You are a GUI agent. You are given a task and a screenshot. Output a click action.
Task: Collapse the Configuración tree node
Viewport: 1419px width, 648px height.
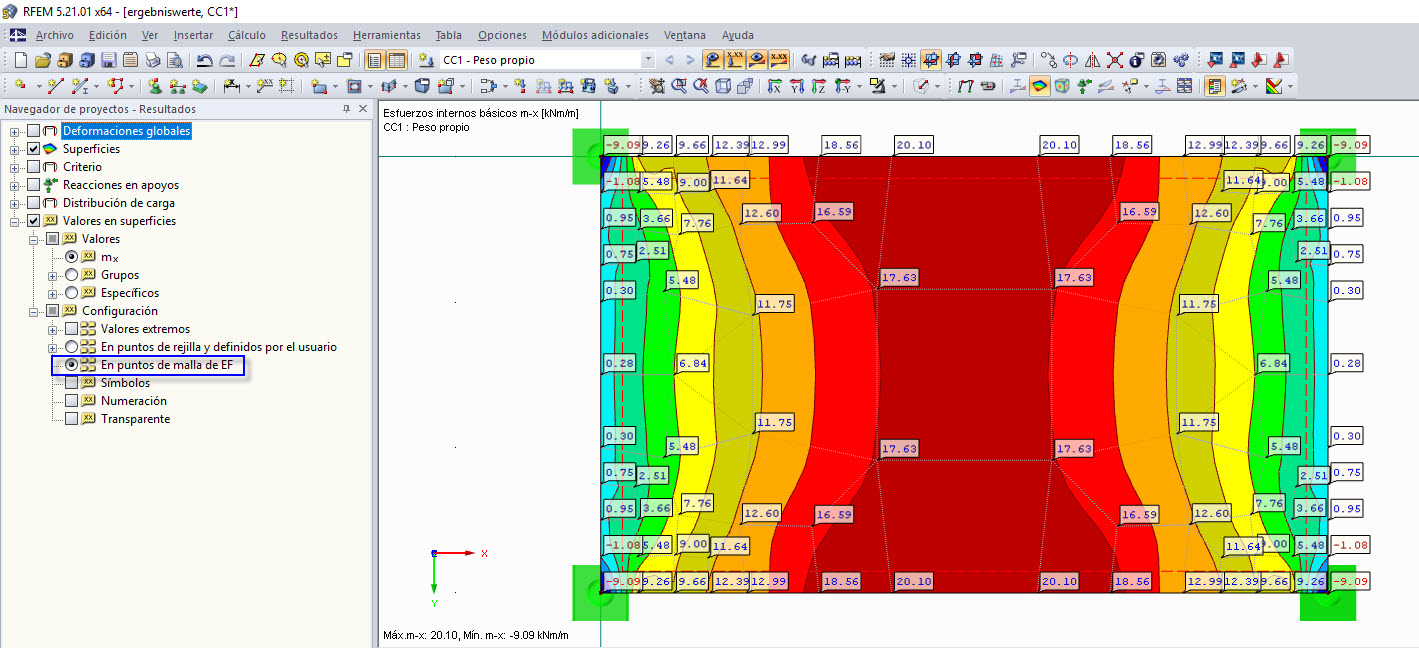point(33,311)
